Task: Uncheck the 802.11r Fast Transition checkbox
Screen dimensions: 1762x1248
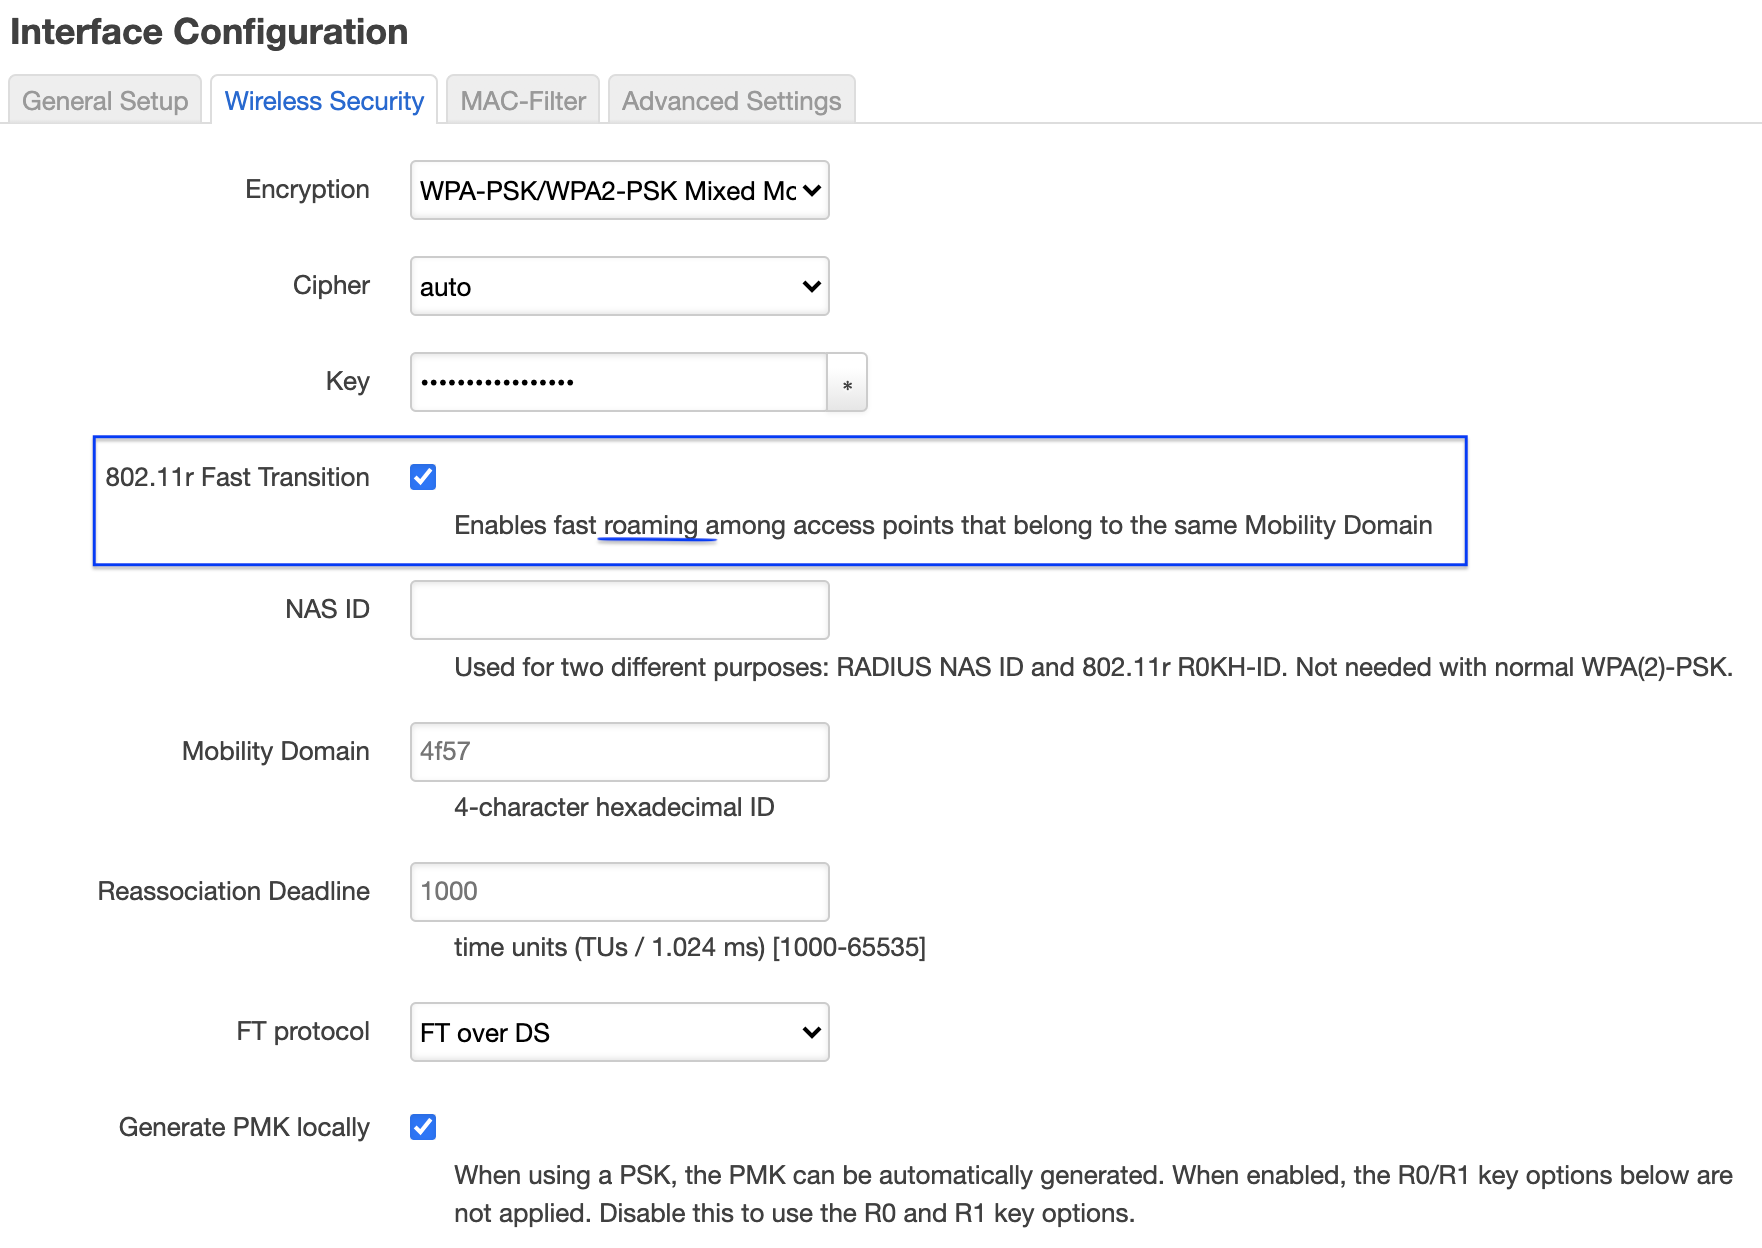Action: point(423,477)
